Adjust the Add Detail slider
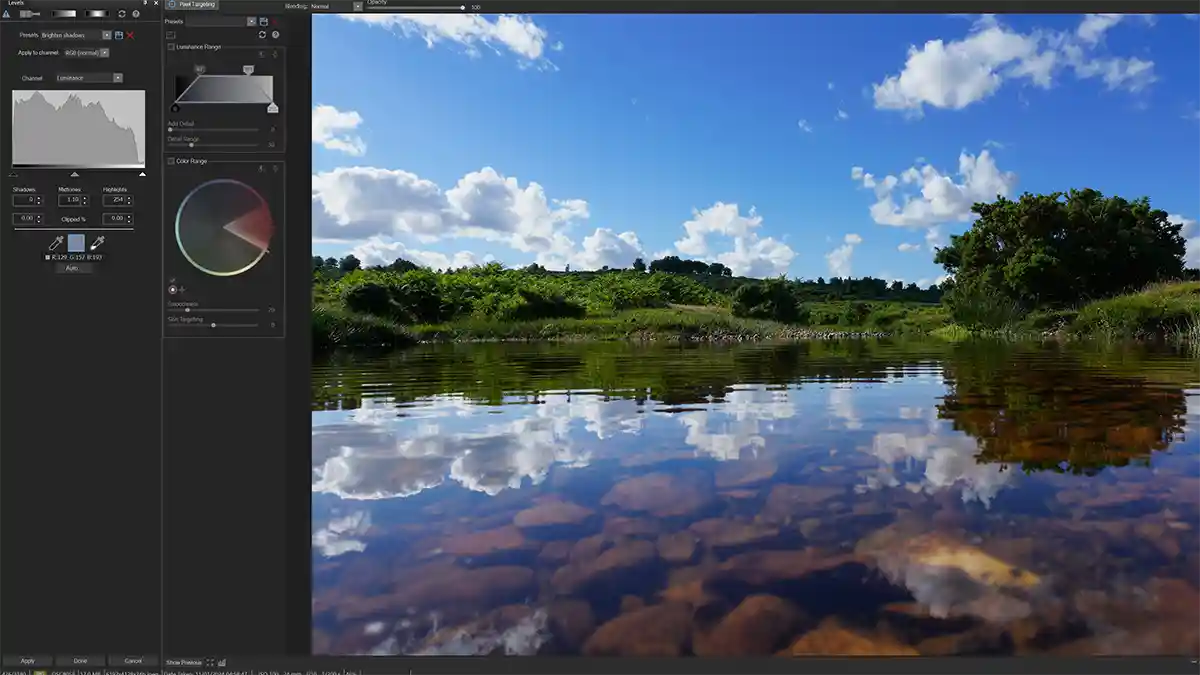Viewport: 1200px width, 675px height. click(214, 130)
